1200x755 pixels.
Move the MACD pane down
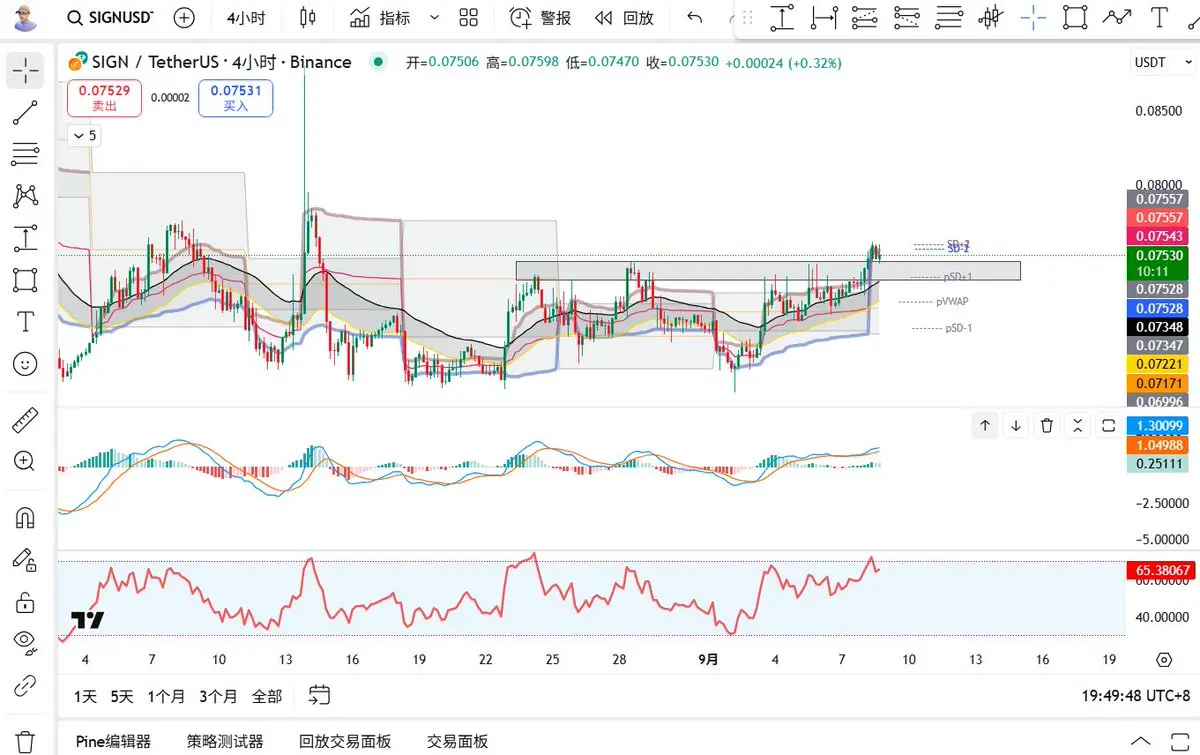[1016, 426]
